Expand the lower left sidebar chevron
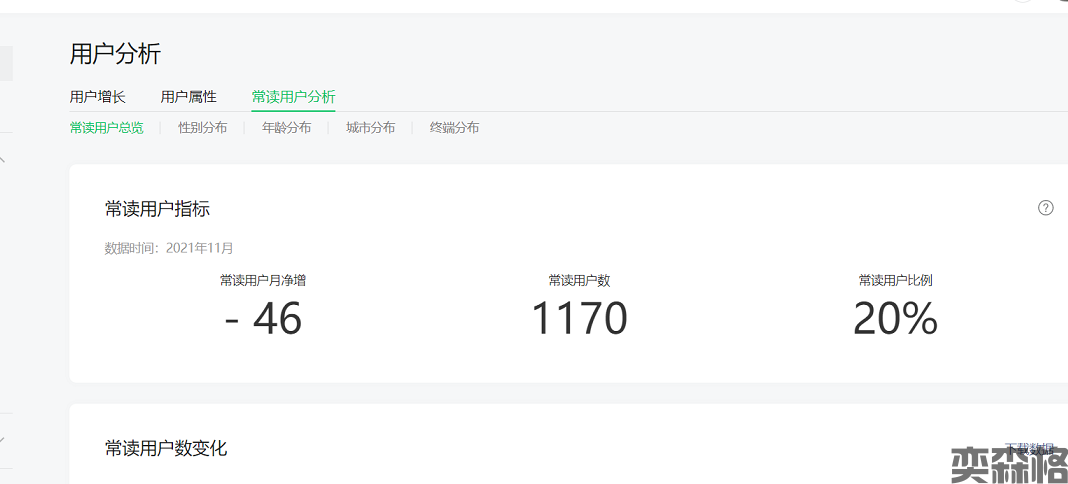 (3, 439)
